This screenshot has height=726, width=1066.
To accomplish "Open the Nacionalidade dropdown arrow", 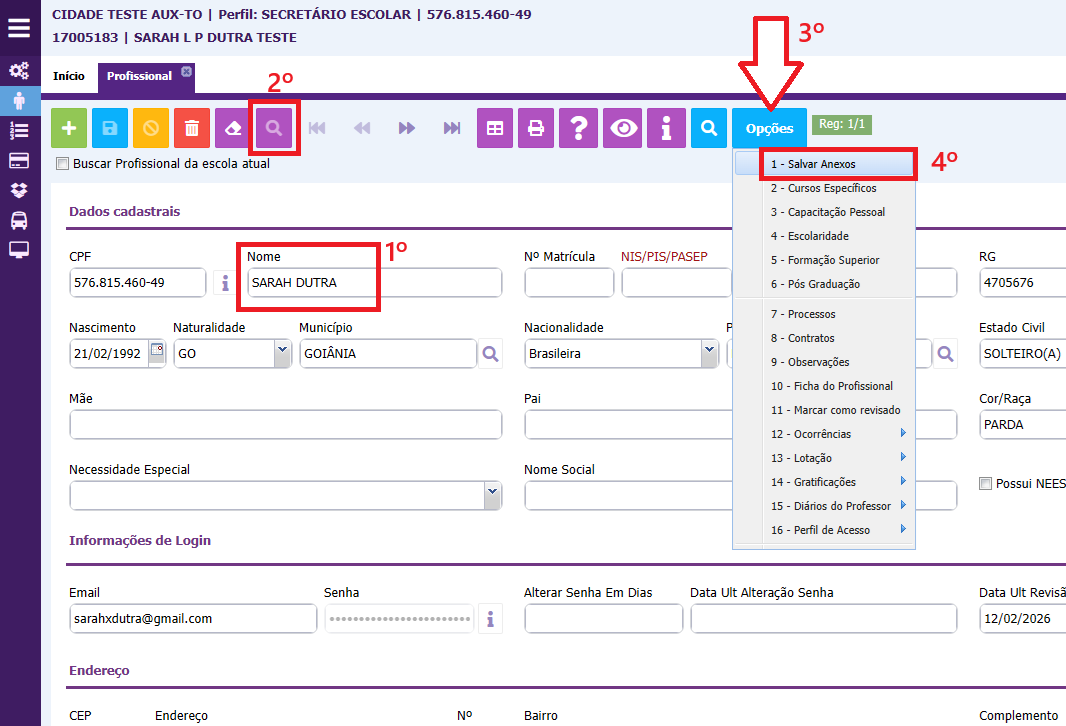I will pyautogui.click(x=709, y=353).
